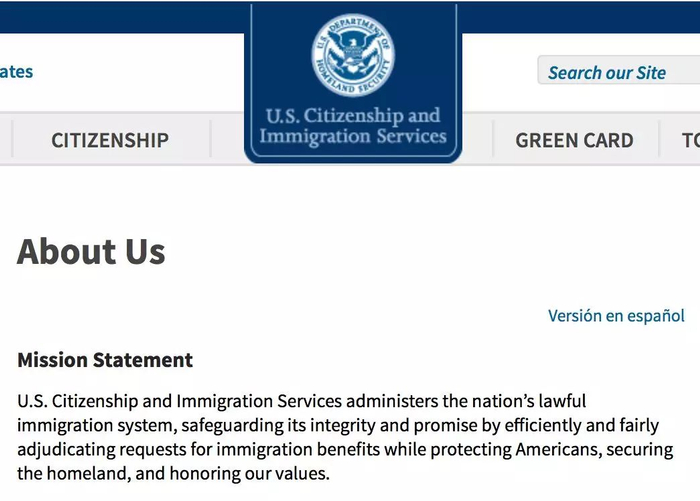
Task: Open the CITIZENSHIP navigation menu
Action: tap(110, 140)
